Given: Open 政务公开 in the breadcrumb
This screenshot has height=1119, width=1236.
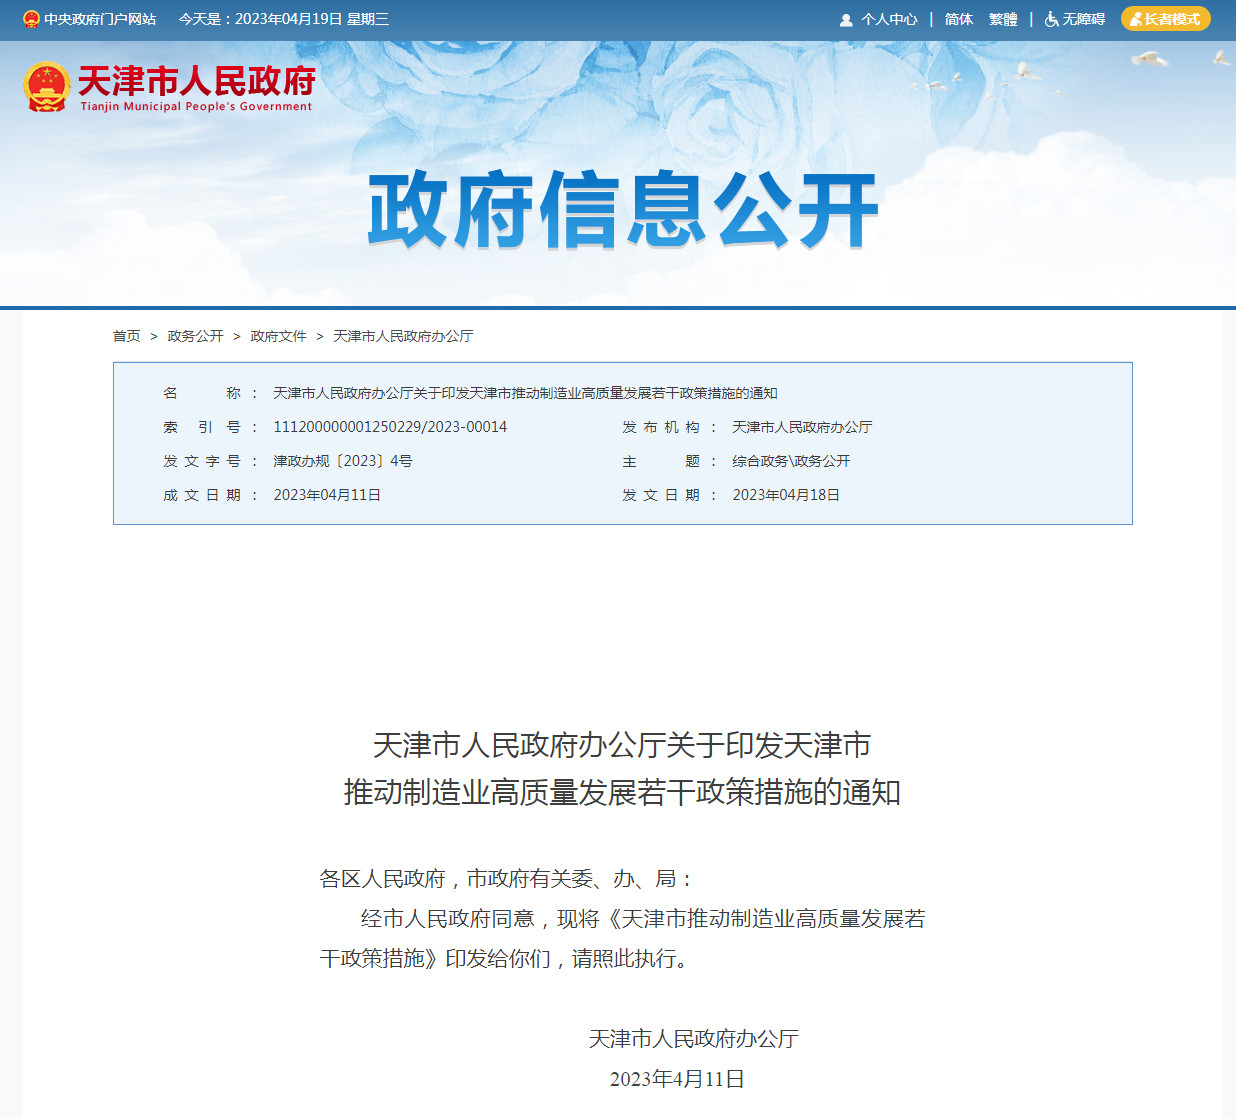Looking at the screenshot, I should [x=195, y=336].
